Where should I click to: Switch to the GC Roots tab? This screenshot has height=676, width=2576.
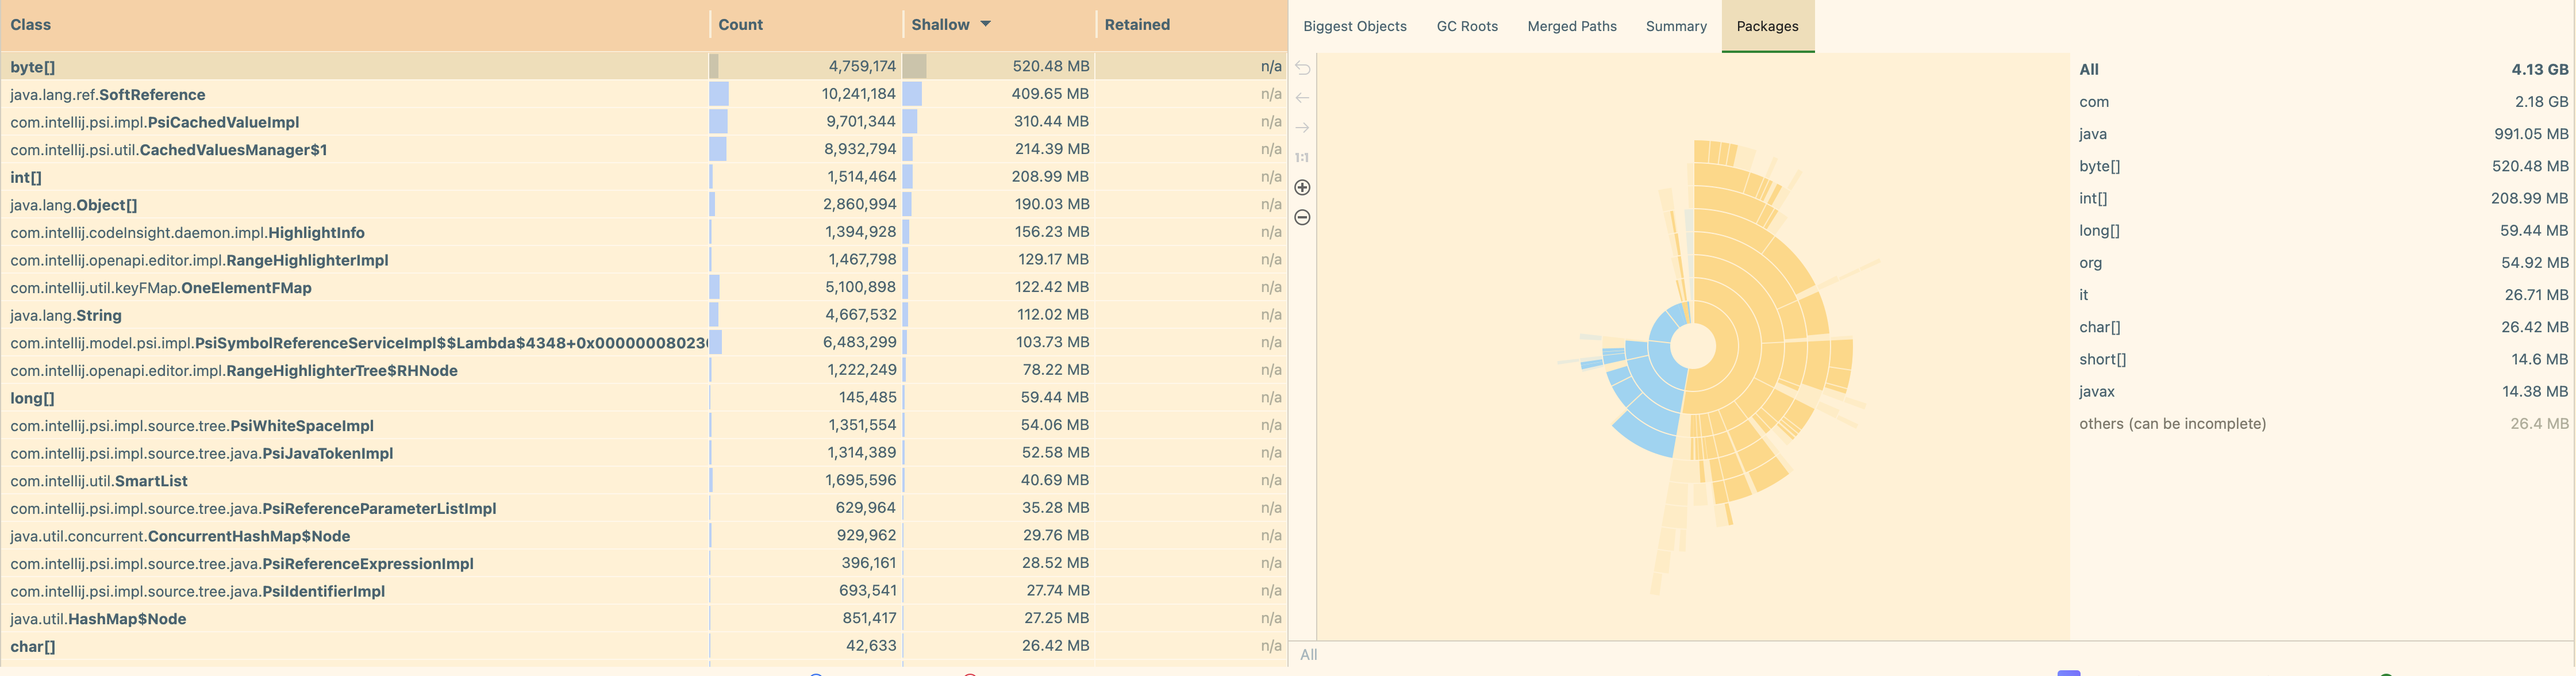[x=1467, y=26]
